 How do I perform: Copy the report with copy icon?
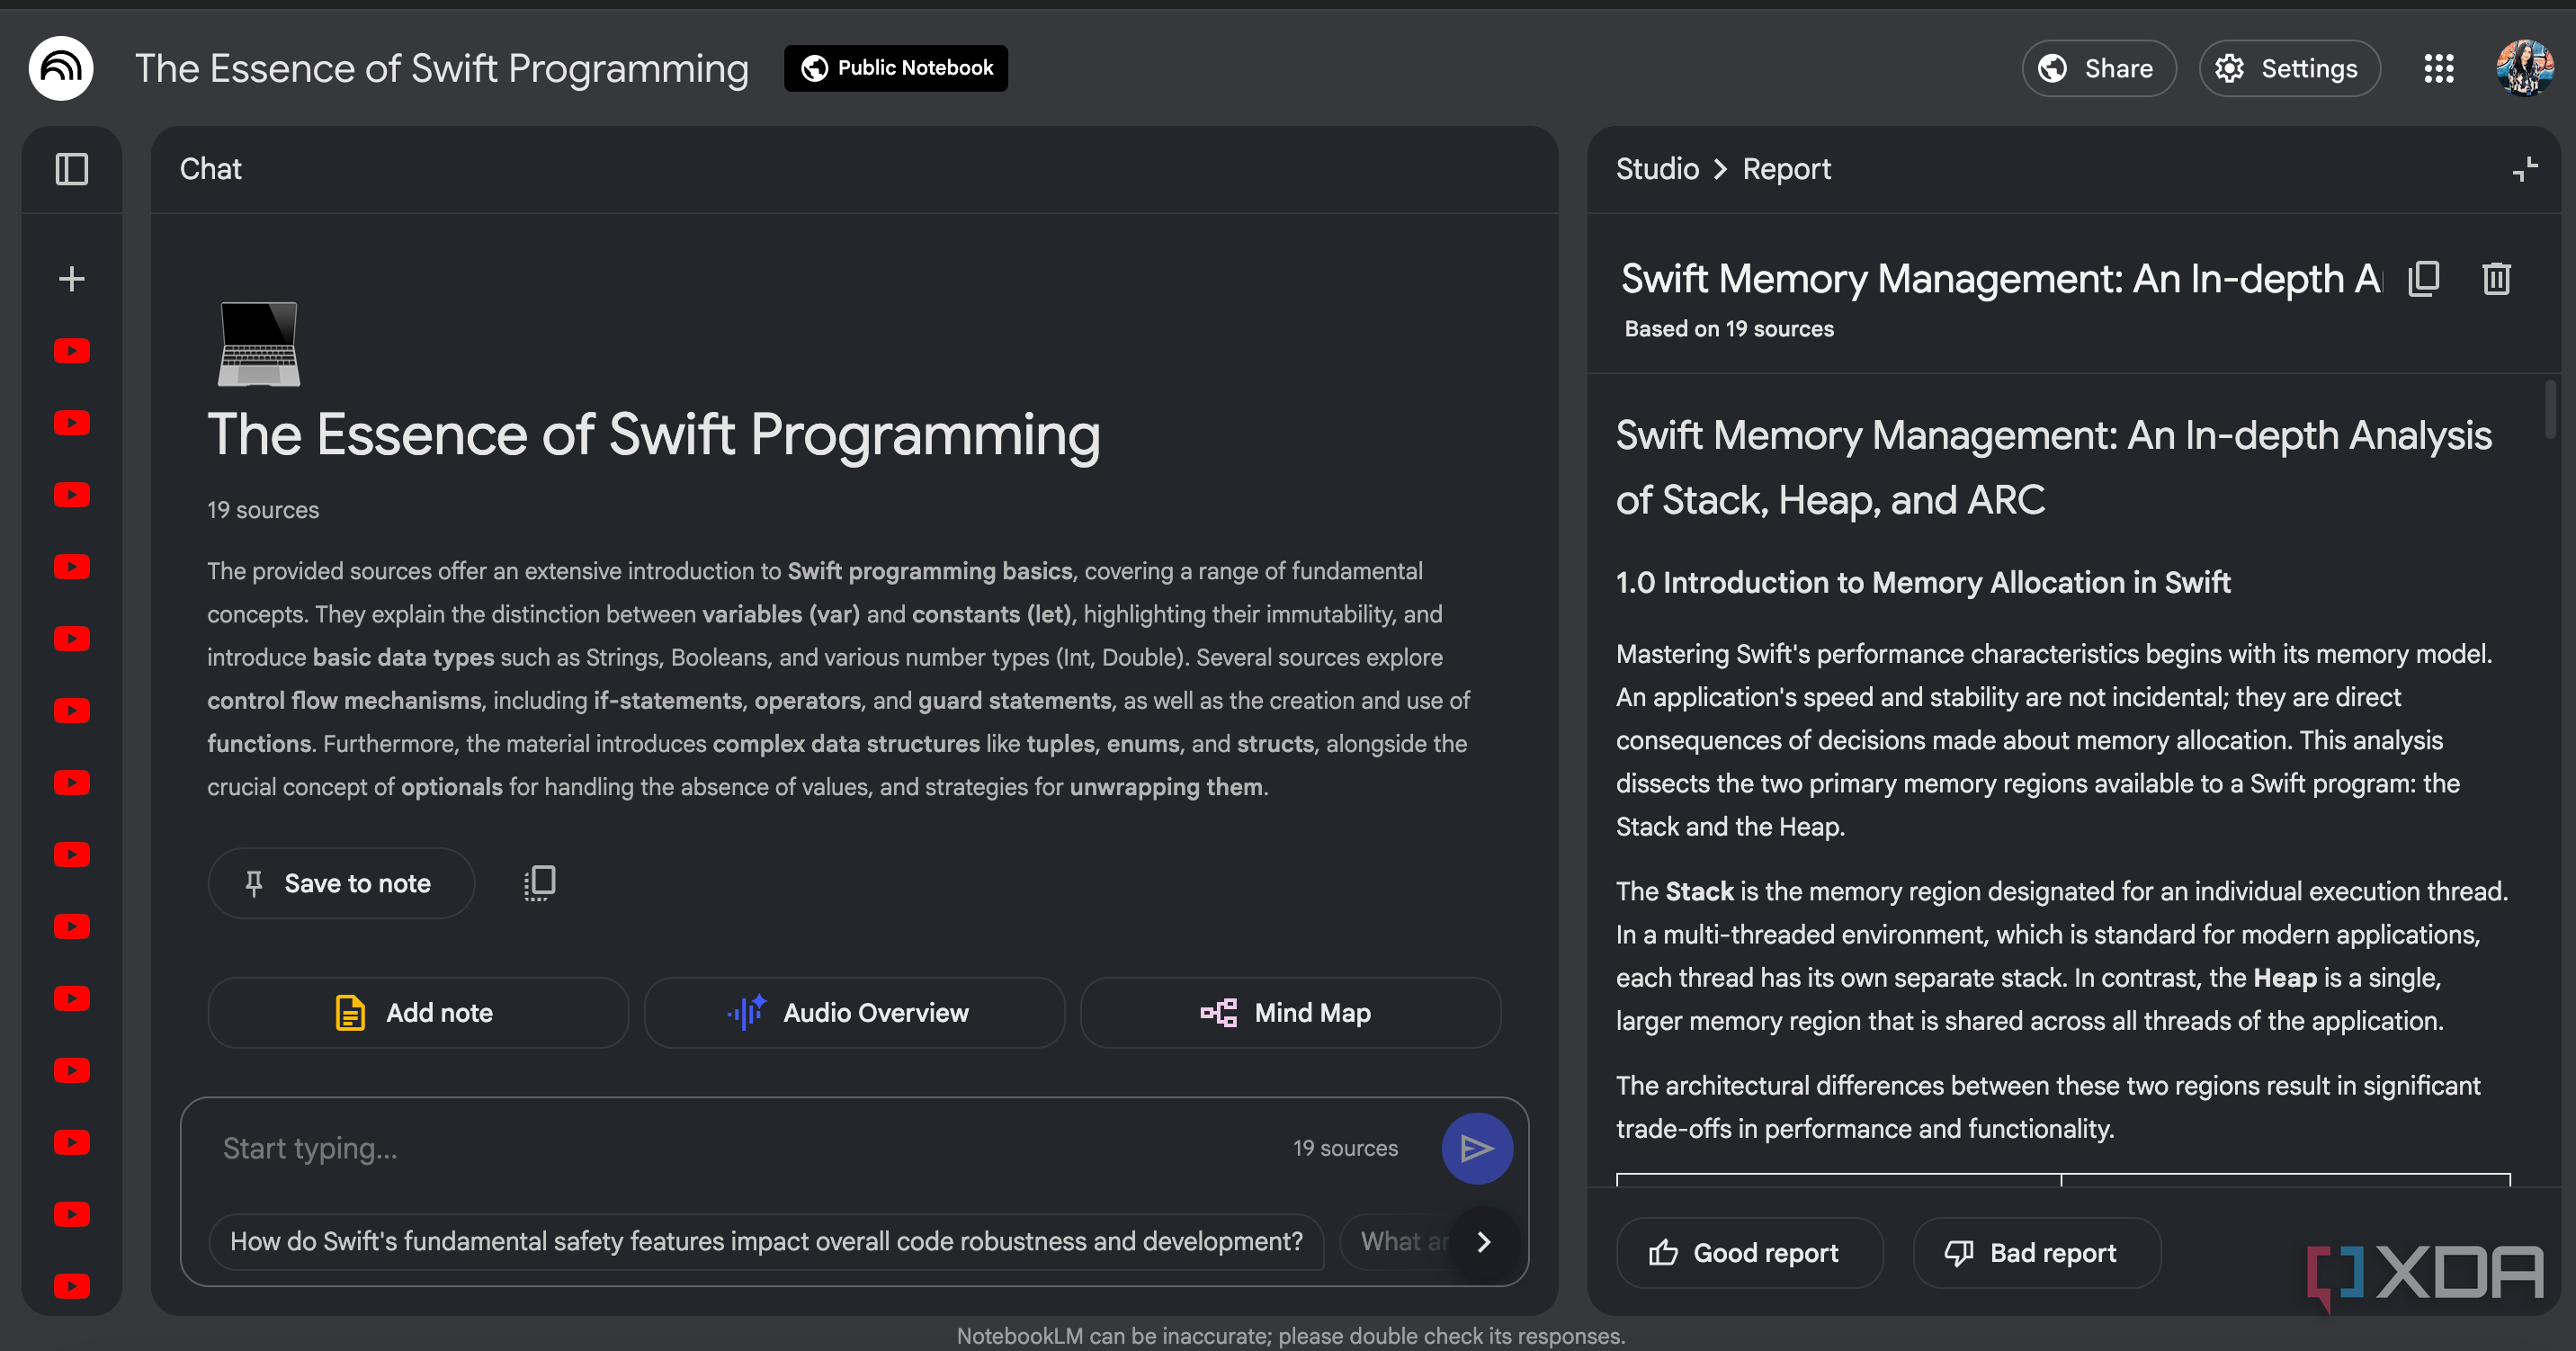pos(2424,278)
